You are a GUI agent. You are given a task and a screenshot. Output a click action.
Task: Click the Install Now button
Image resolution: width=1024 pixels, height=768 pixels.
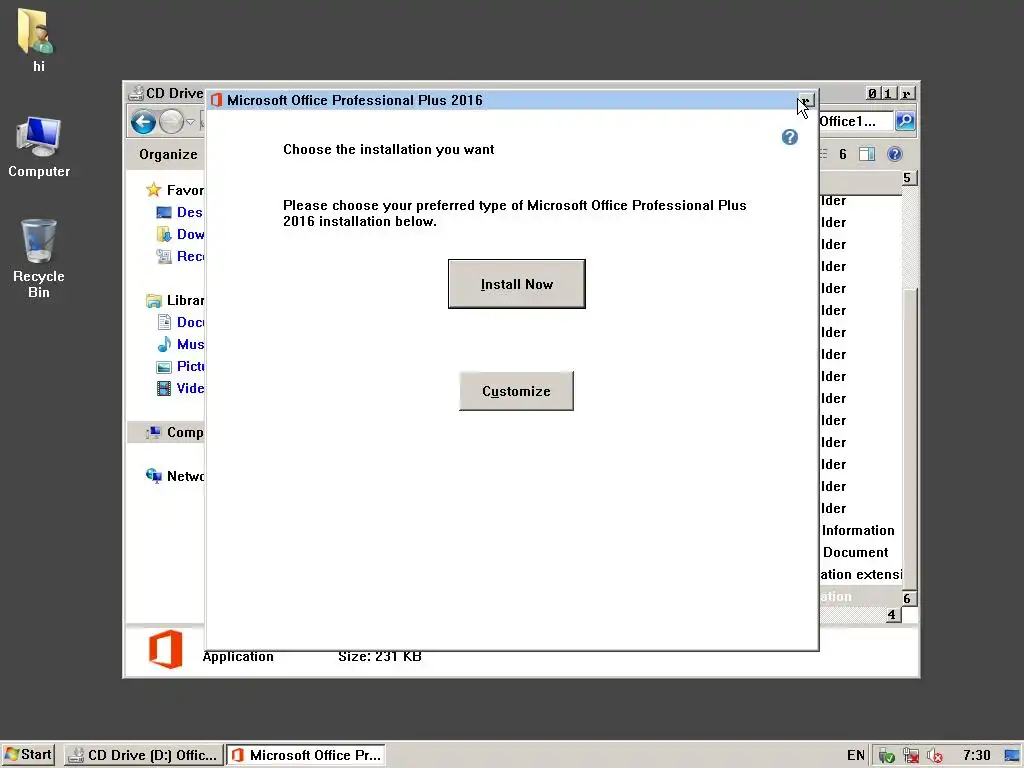click(x=517, y=284)
